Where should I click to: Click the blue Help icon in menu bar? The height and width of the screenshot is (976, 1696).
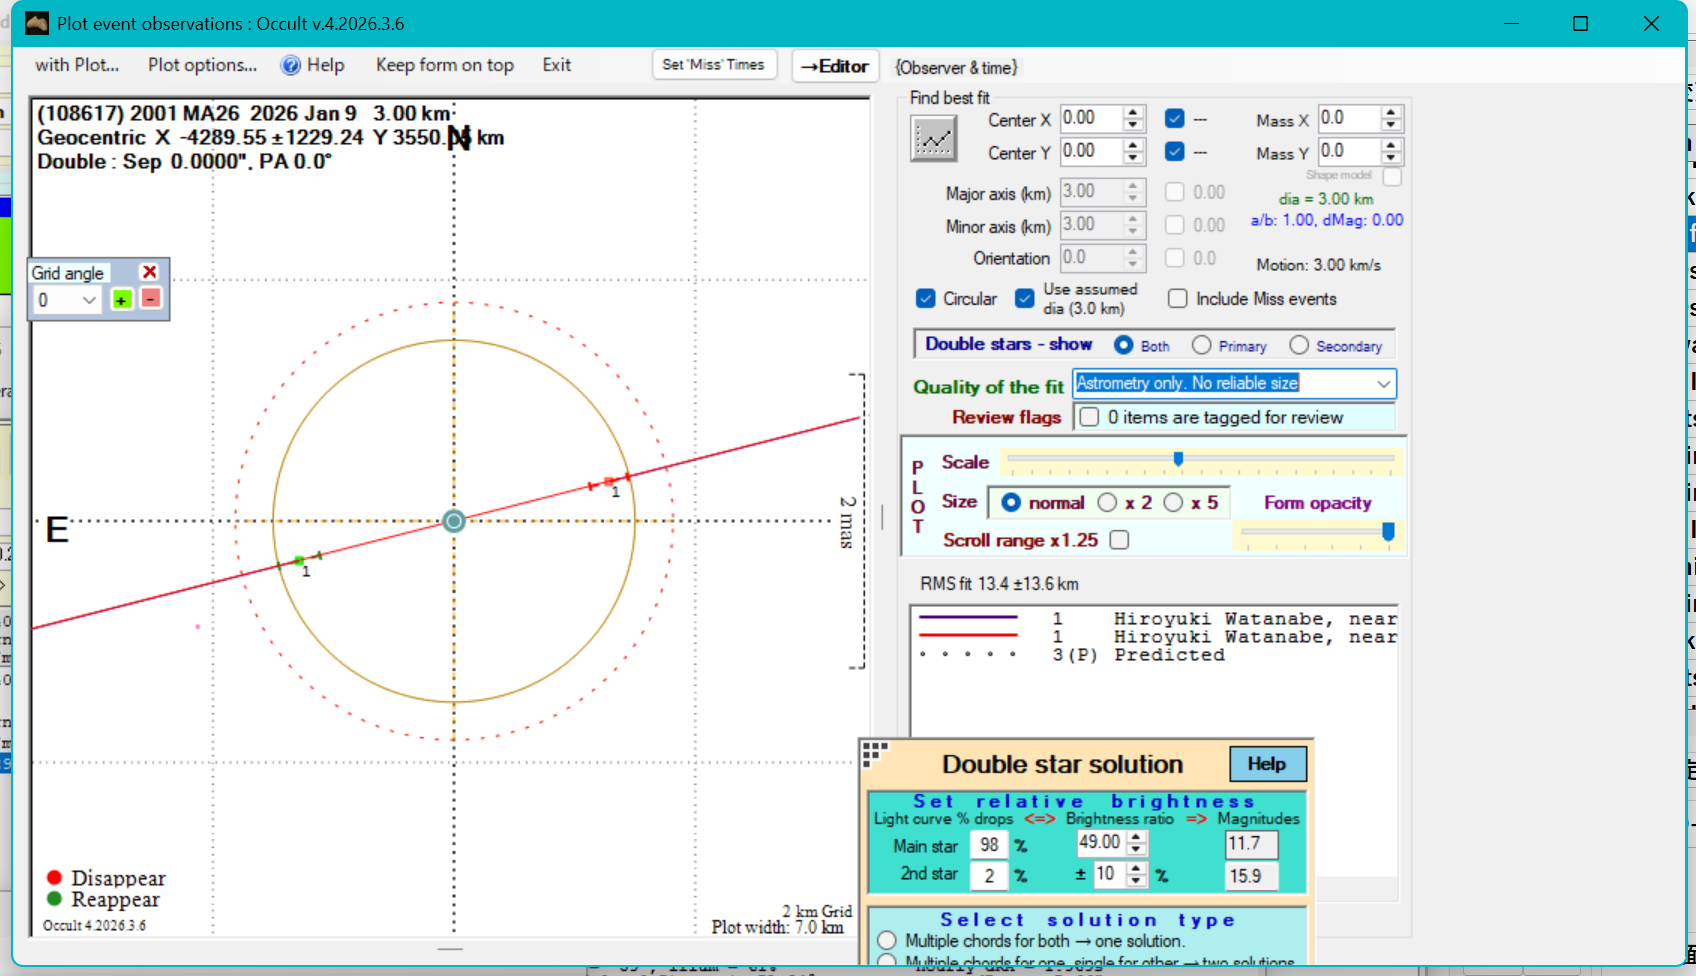coord(290,65)
